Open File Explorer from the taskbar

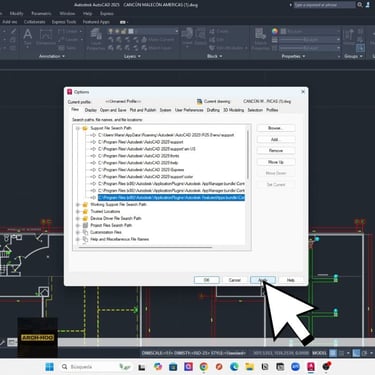[250, 367]
